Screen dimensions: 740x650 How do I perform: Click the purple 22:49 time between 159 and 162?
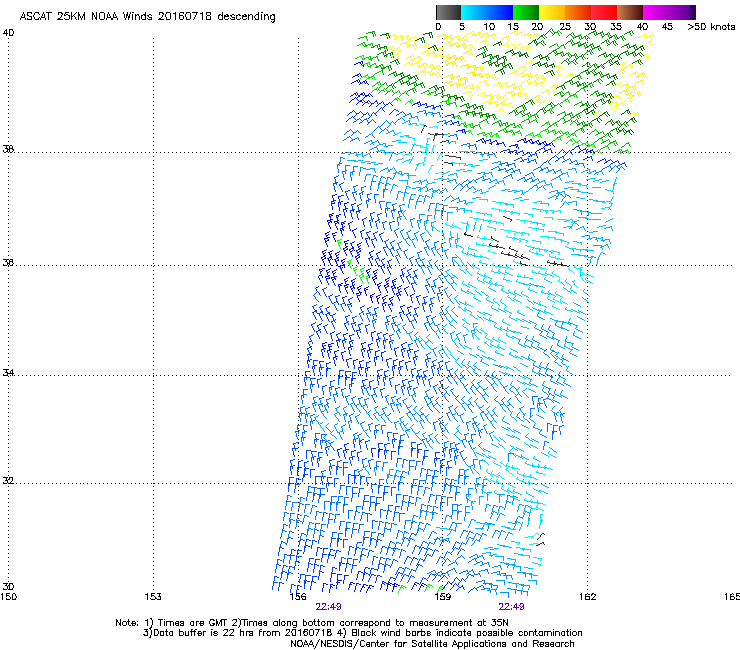[512, 607]
